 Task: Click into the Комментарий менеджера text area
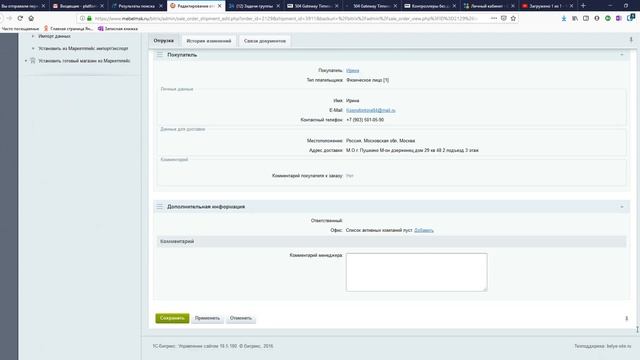(x=417, y=272)
